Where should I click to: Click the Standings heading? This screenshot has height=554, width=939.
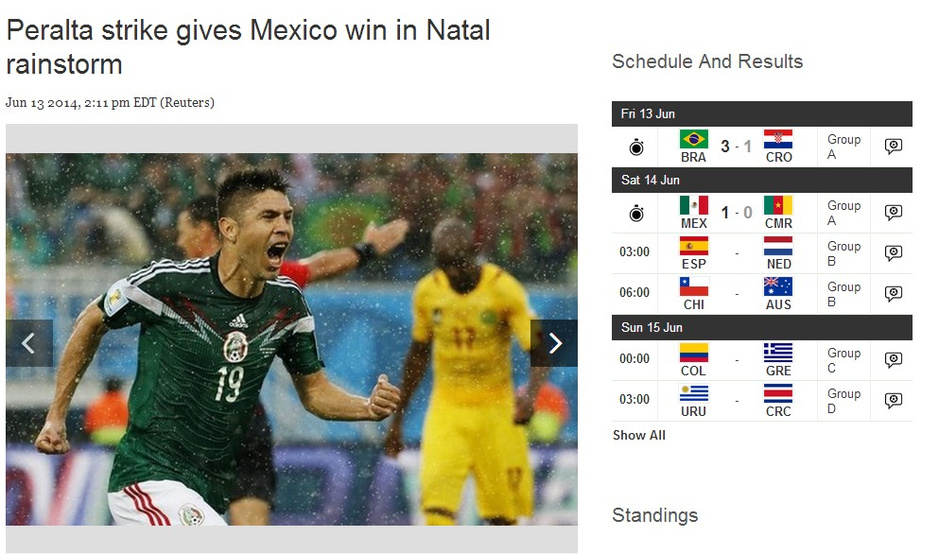coord(655,515)
